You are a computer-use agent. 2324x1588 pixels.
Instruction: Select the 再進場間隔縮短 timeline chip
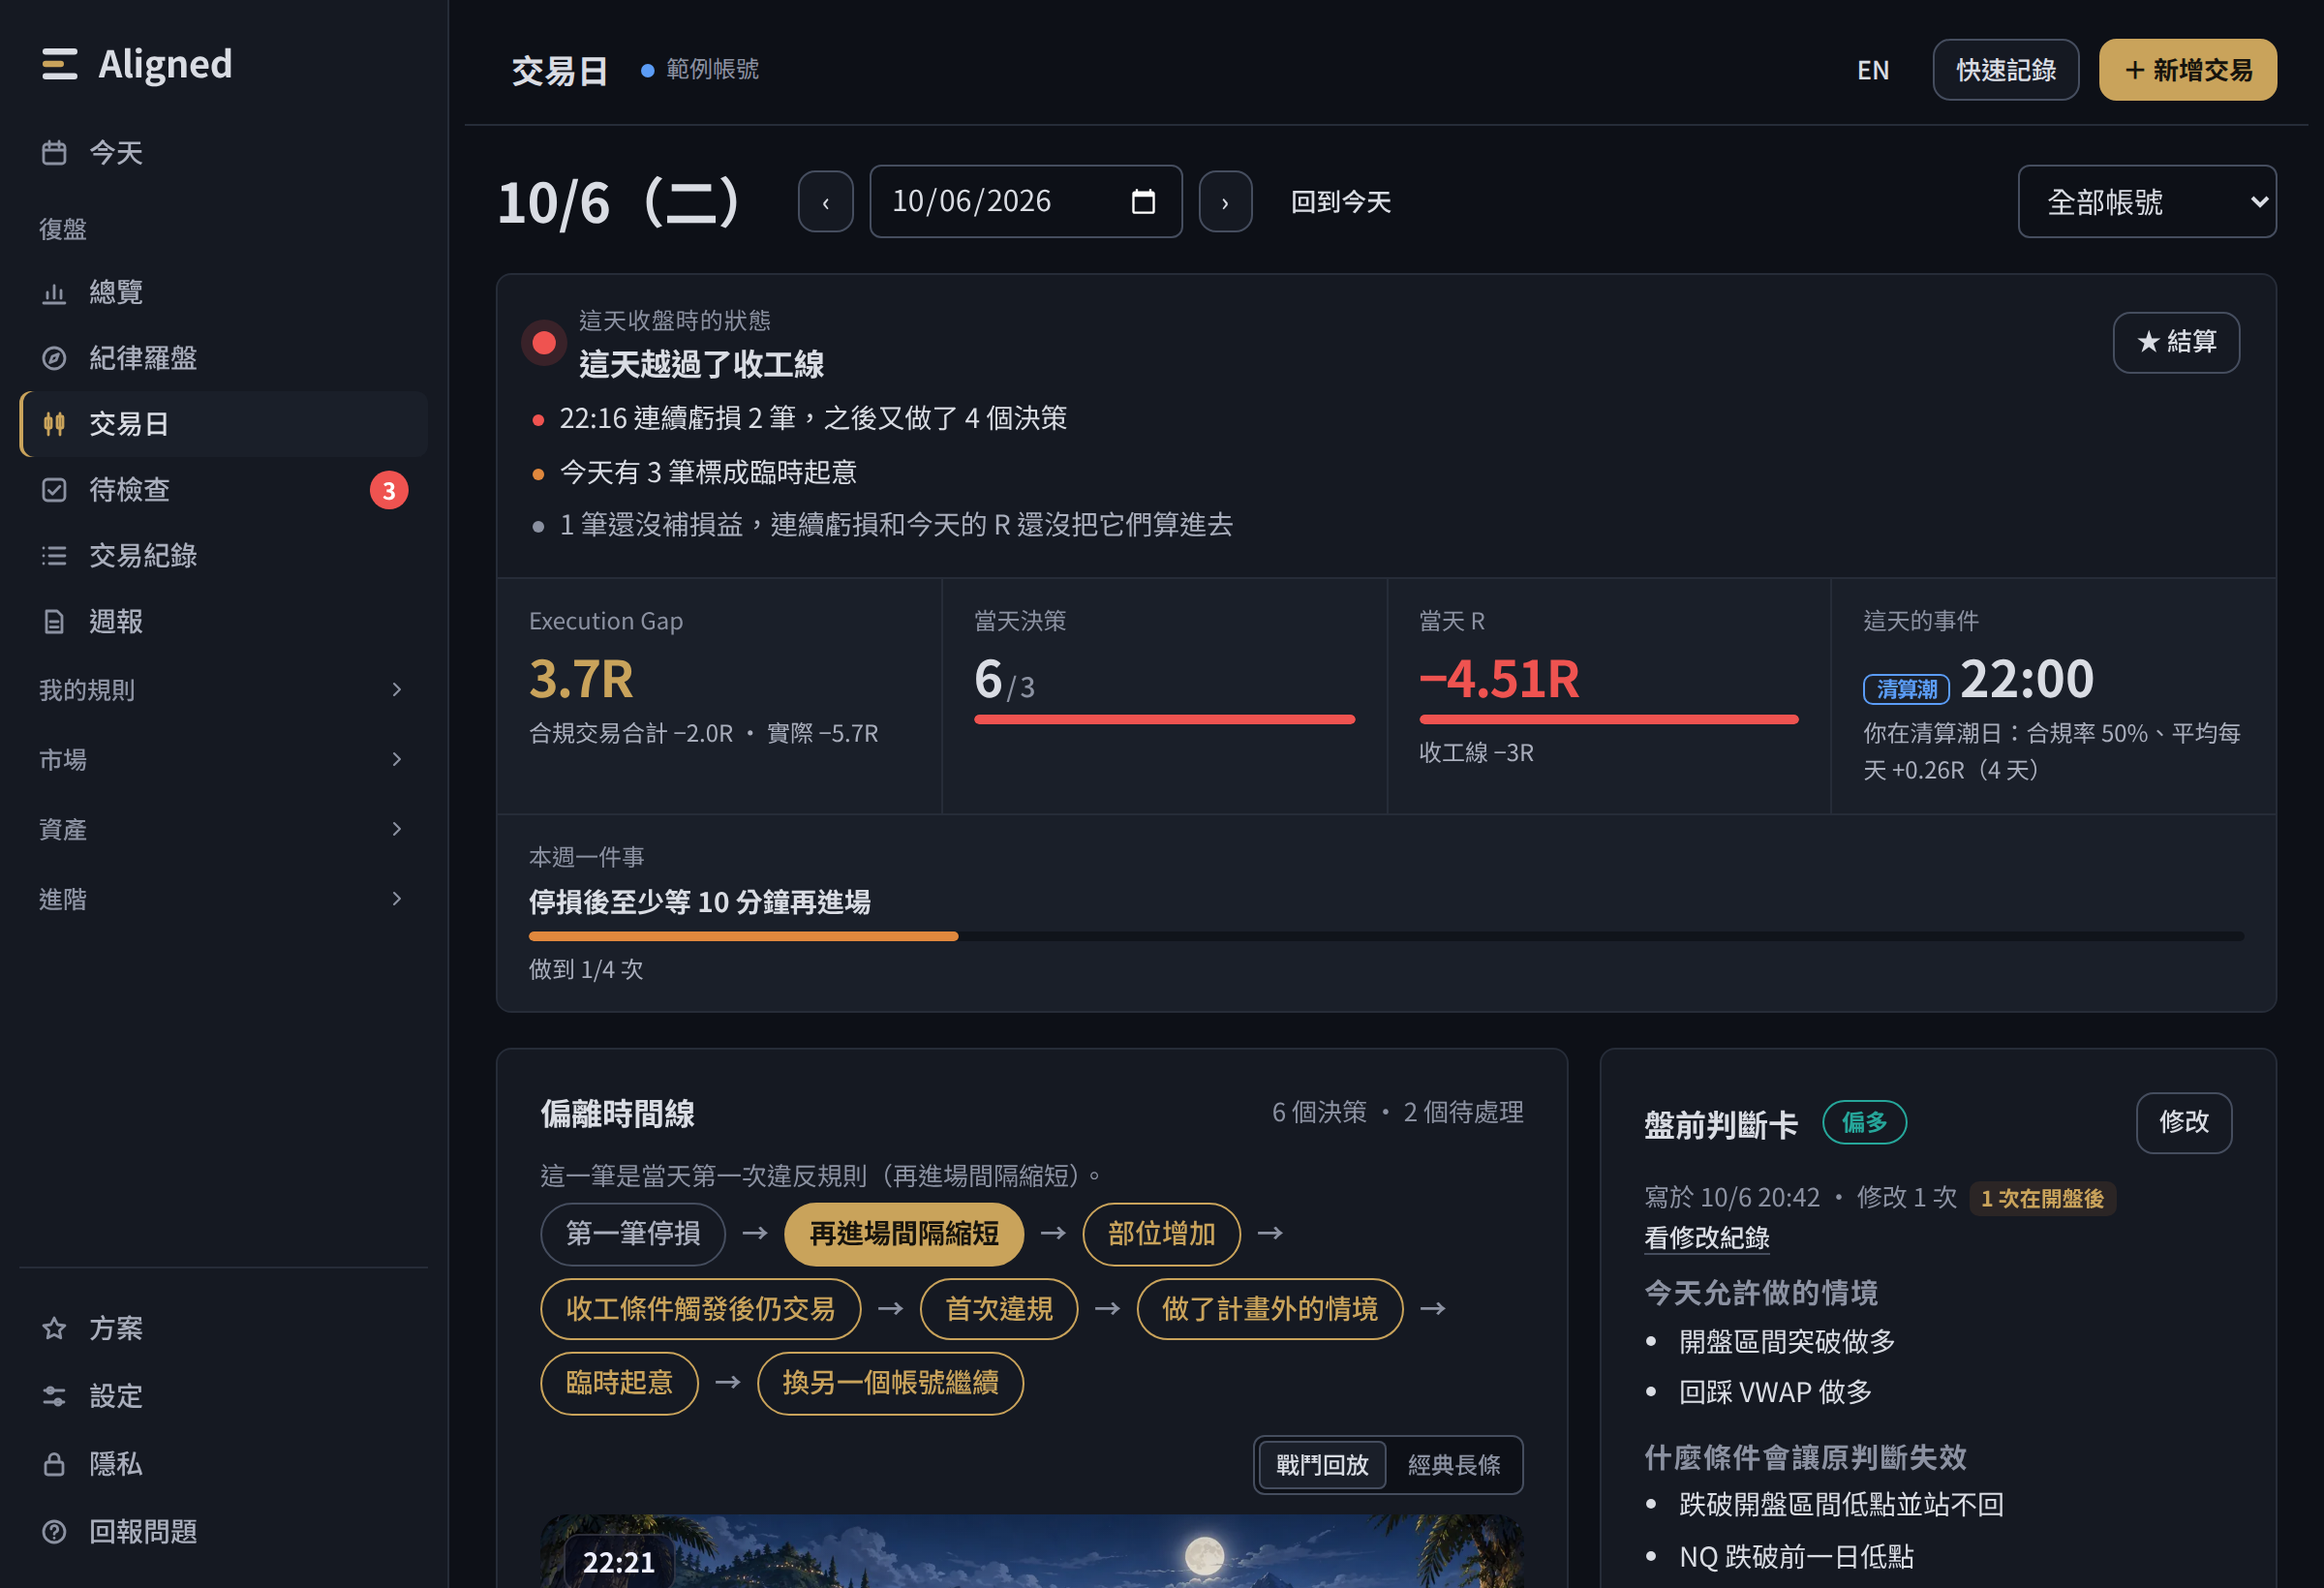pos(904,1234)
